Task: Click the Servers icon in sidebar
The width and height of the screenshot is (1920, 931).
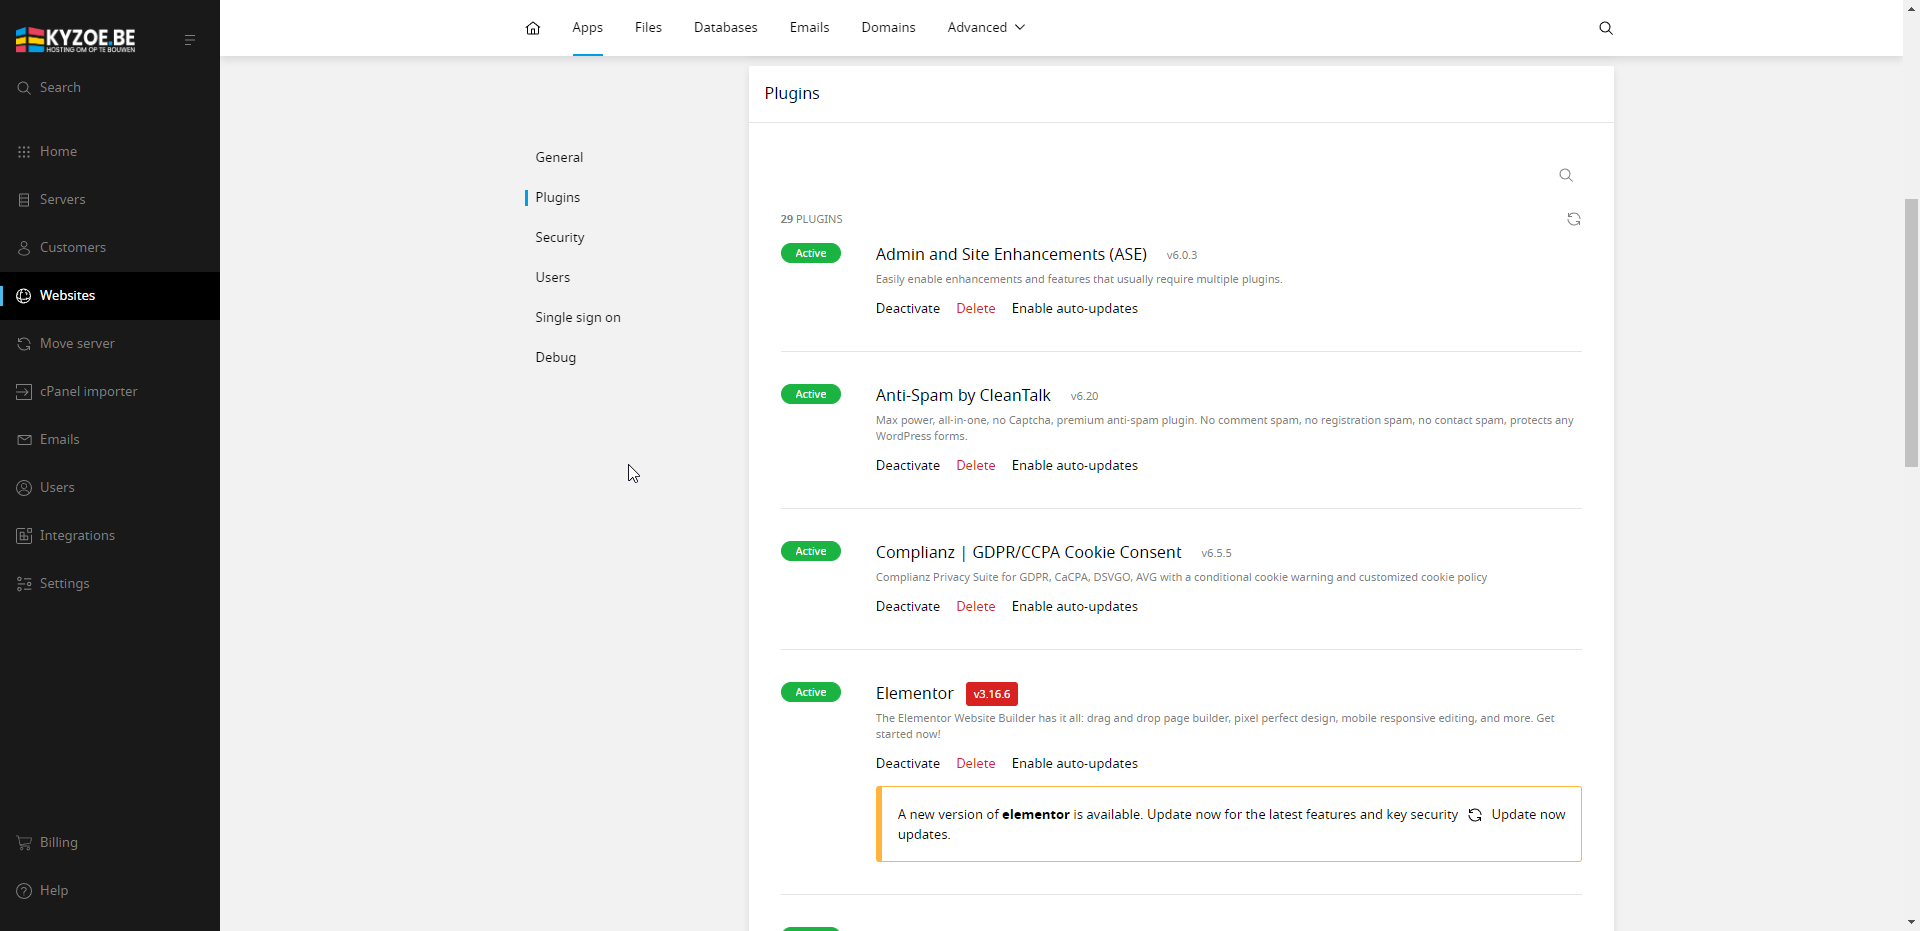Action: [x=24, y=200]
